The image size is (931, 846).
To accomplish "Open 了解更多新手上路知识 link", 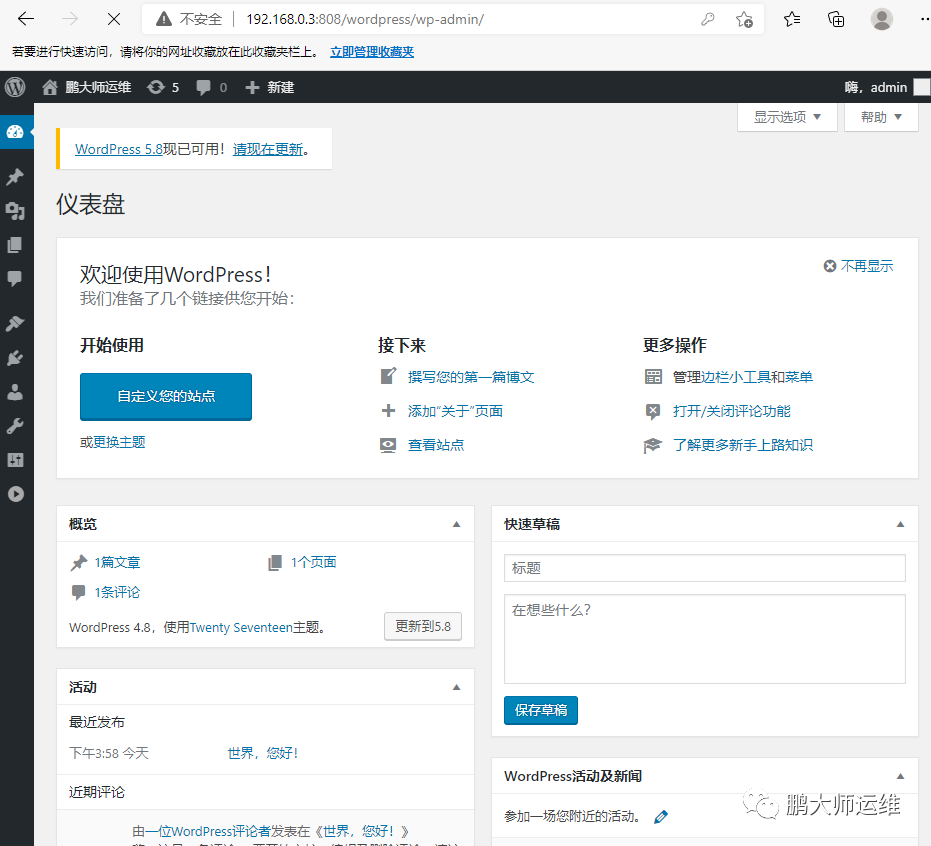I will click(x=743, y=445).
